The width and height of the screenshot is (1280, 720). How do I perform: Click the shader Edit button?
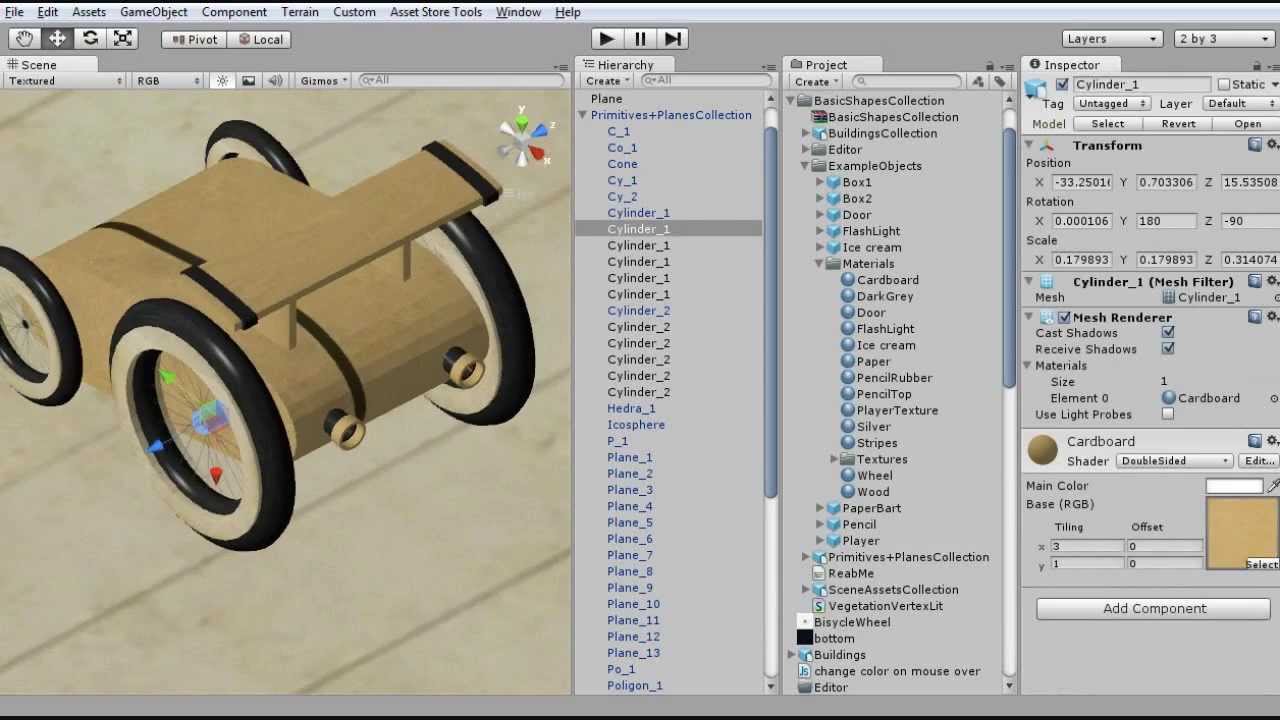[x=1259, y=461]
